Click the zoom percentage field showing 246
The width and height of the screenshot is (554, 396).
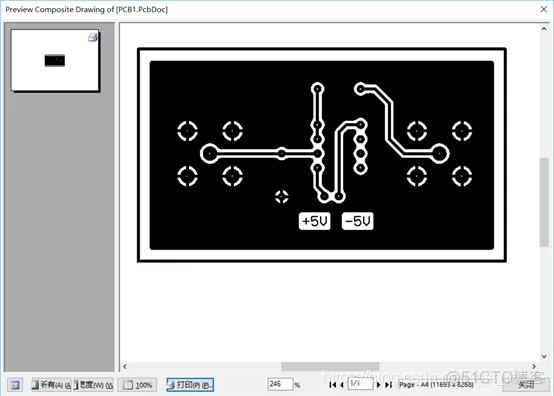(x=280, y=384)
